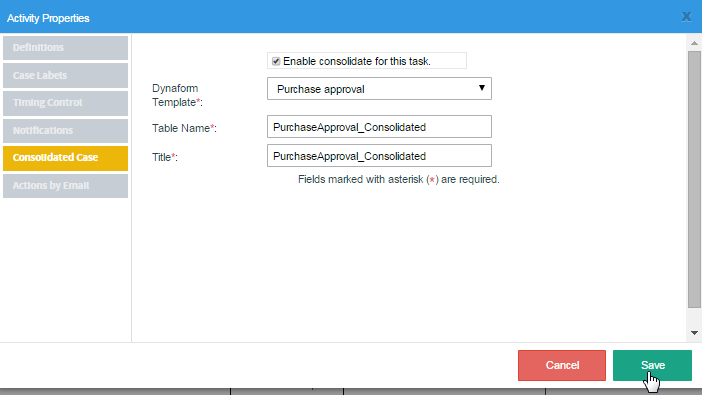The width and height of the screenshot is (702, 395).
Task: Close the Activity Properties dialog with X
Action: (686, 17)
